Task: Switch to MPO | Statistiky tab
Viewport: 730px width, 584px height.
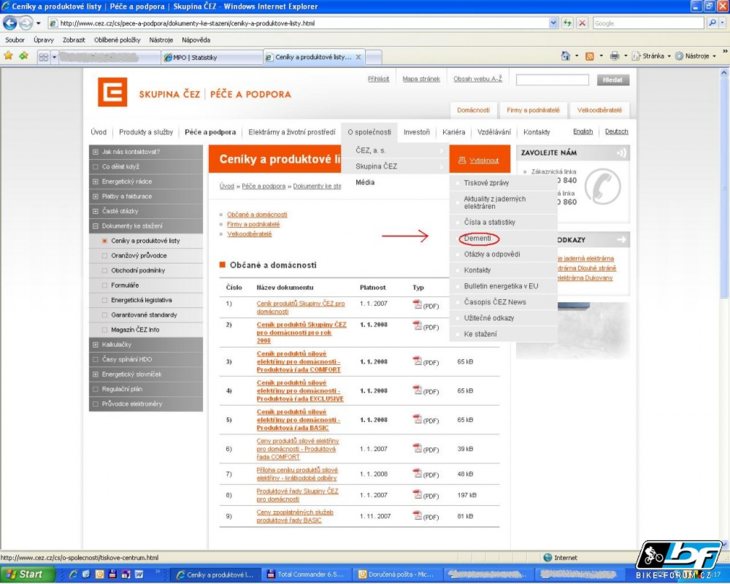Action: (212, 57)
